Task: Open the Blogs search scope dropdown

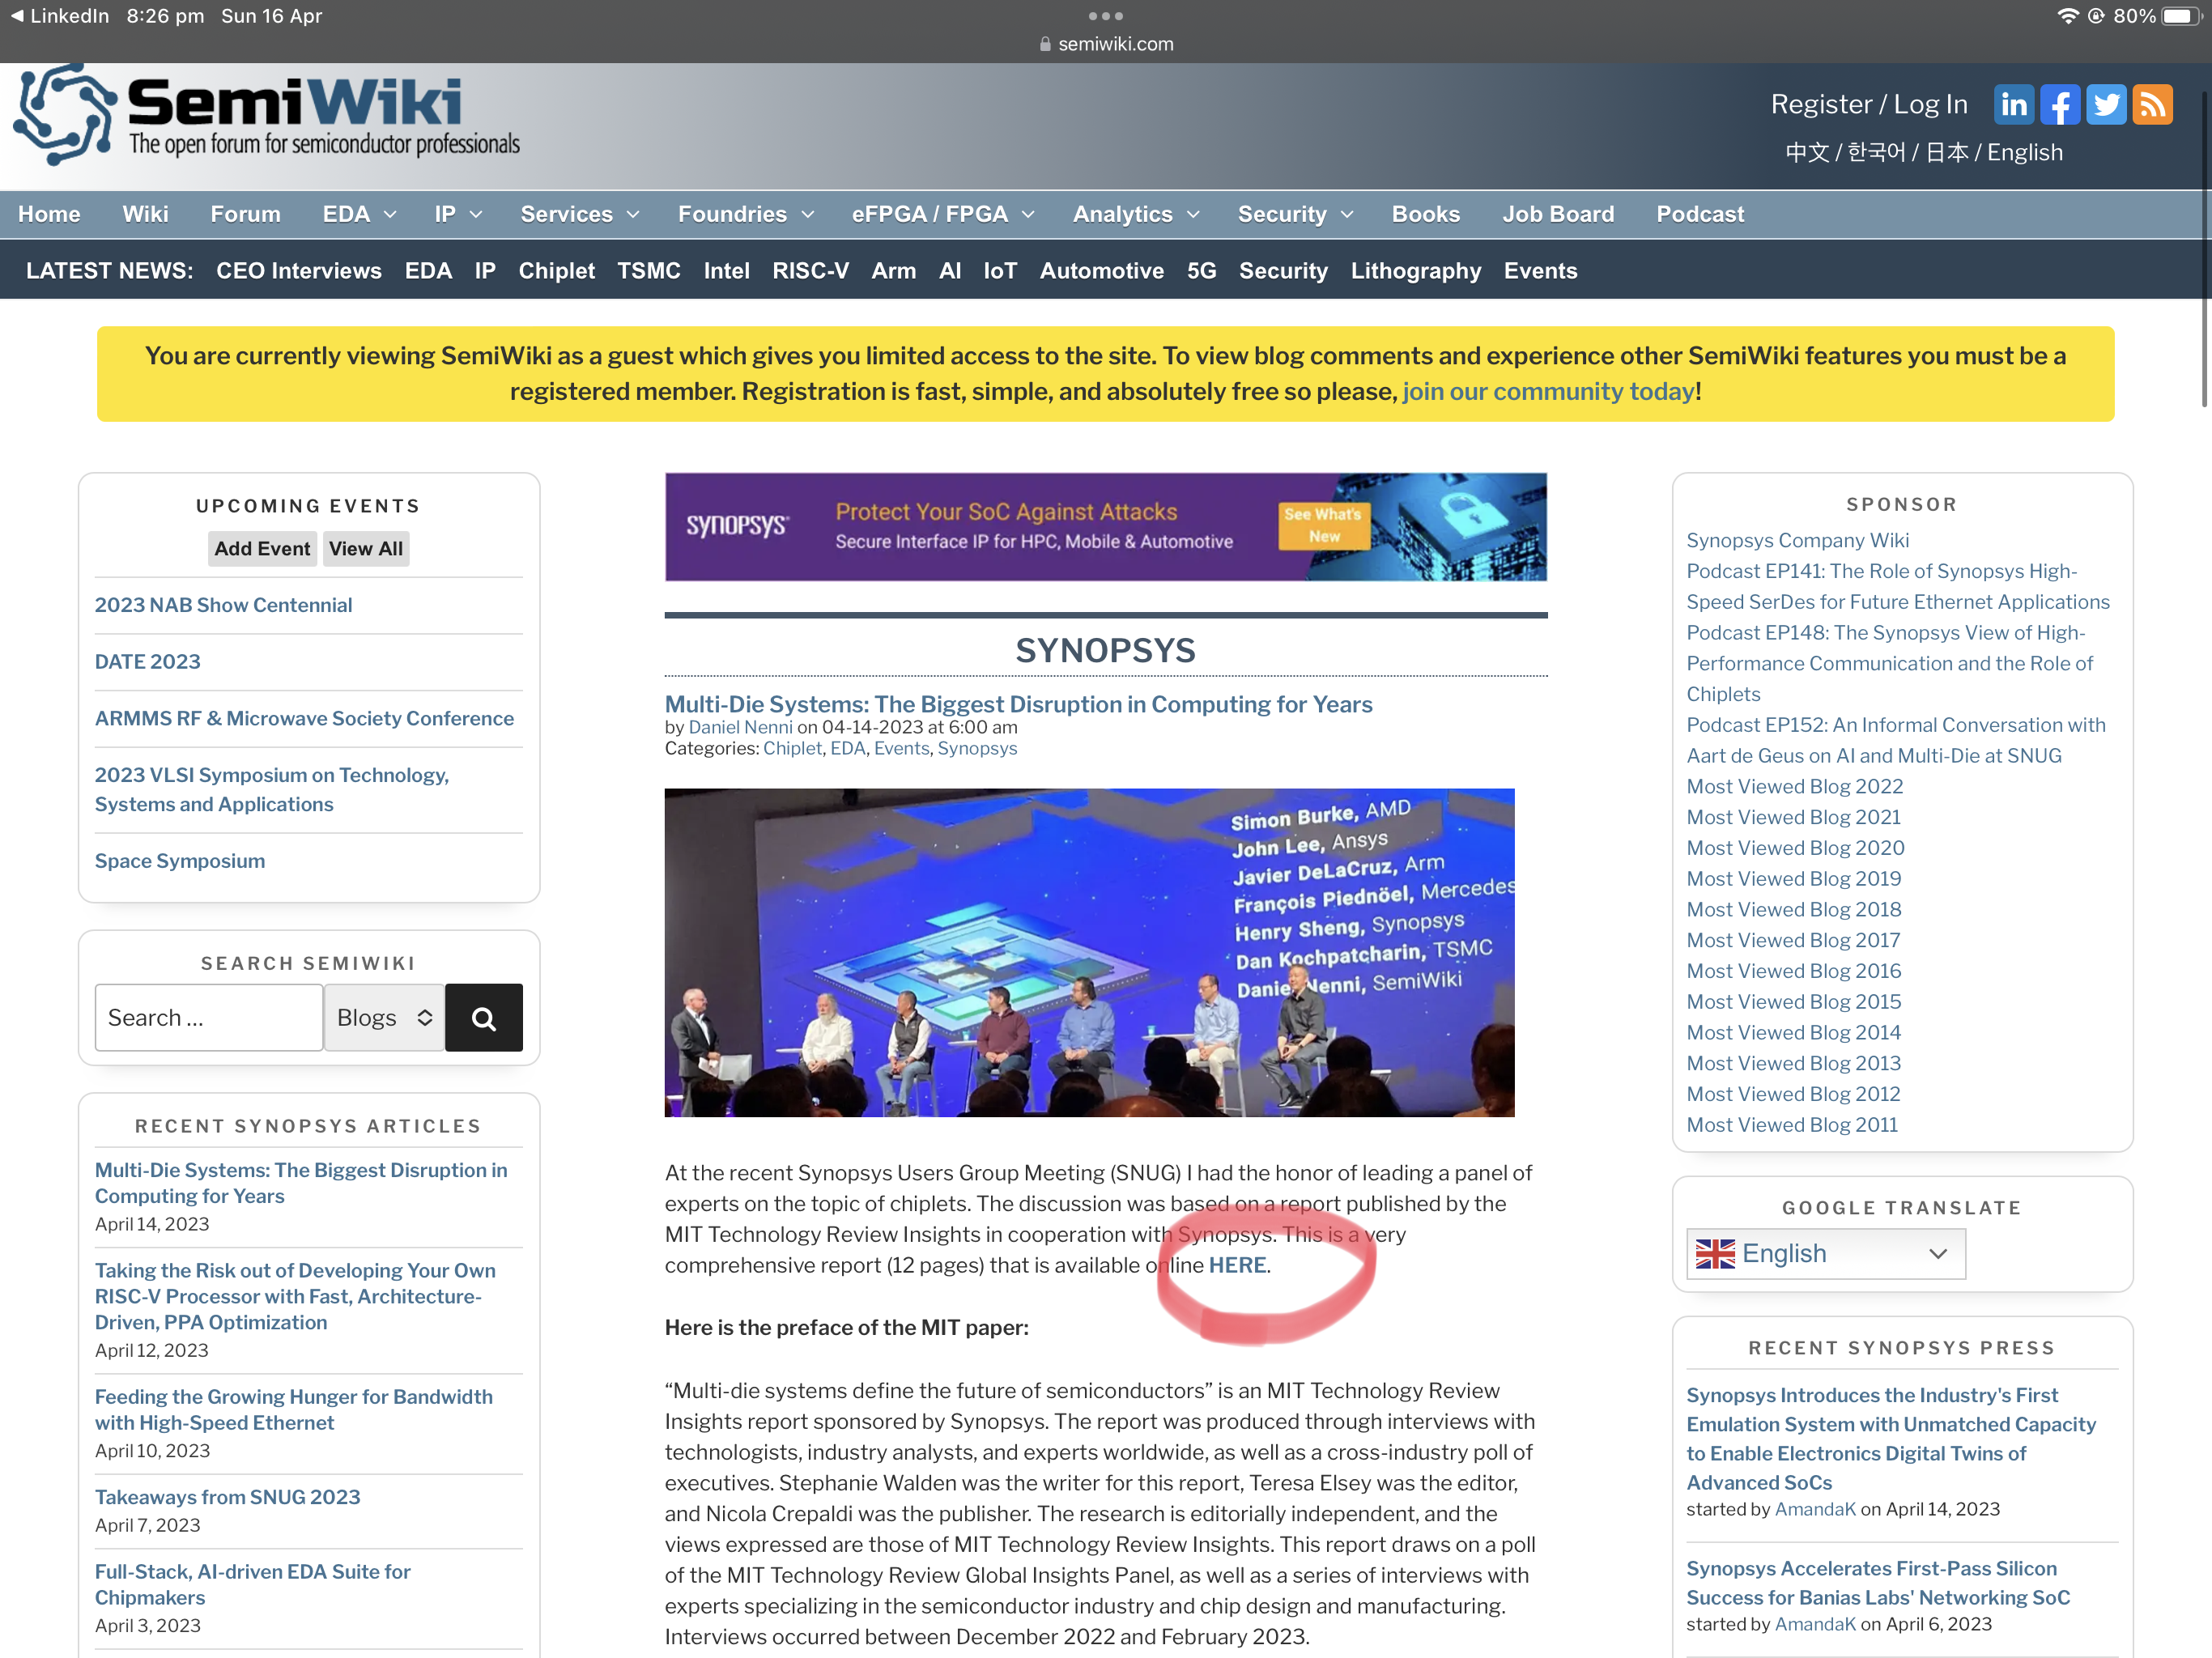Action: tap(384, 1018)
